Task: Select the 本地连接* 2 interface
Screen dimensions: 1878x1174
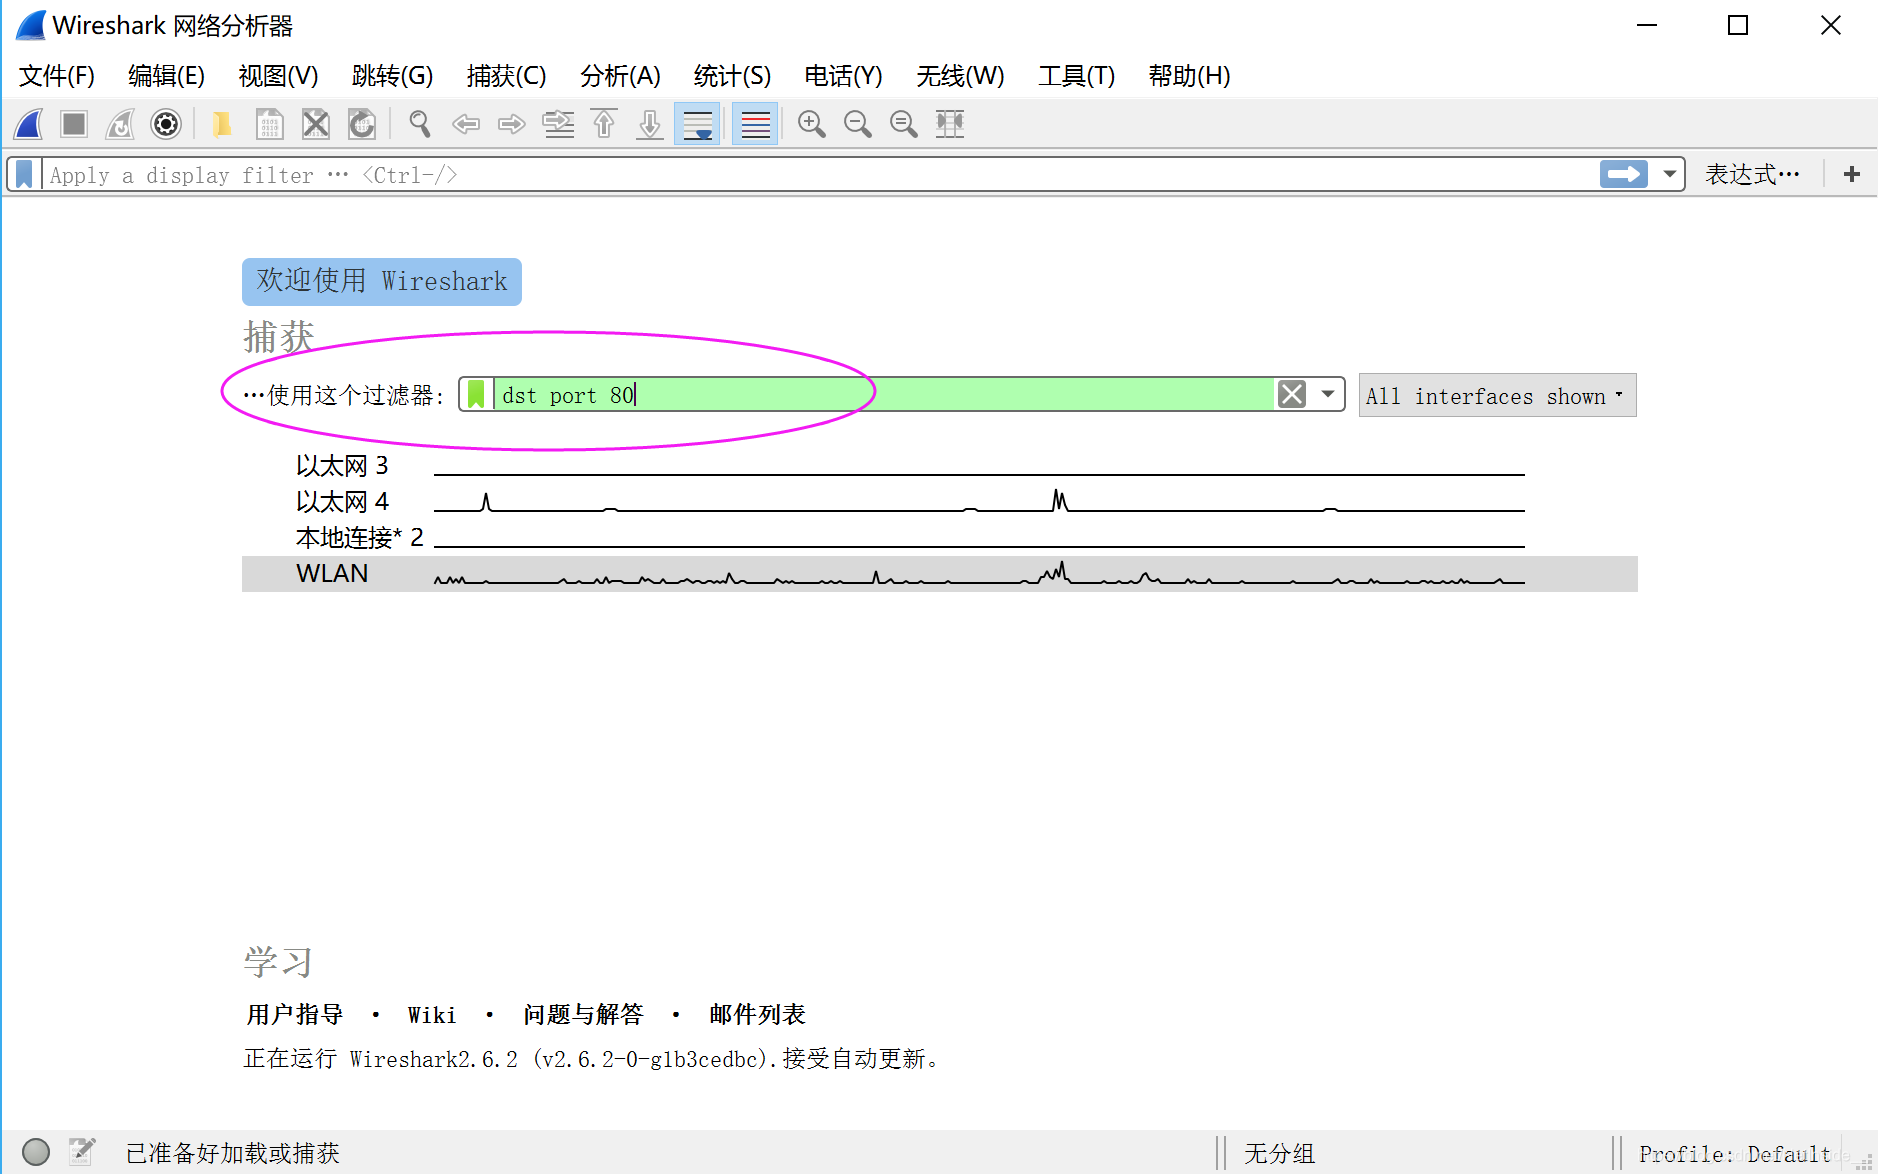Action: point(360,538)
